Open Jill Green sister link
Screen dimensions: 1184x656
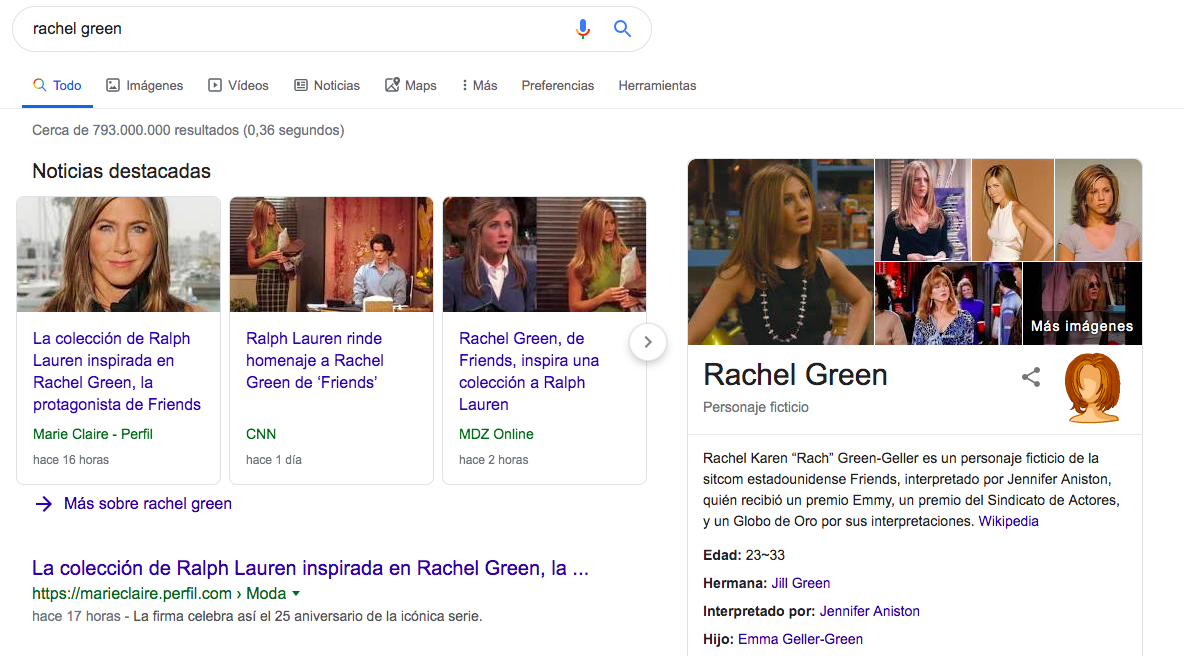(x=800, y=583)
